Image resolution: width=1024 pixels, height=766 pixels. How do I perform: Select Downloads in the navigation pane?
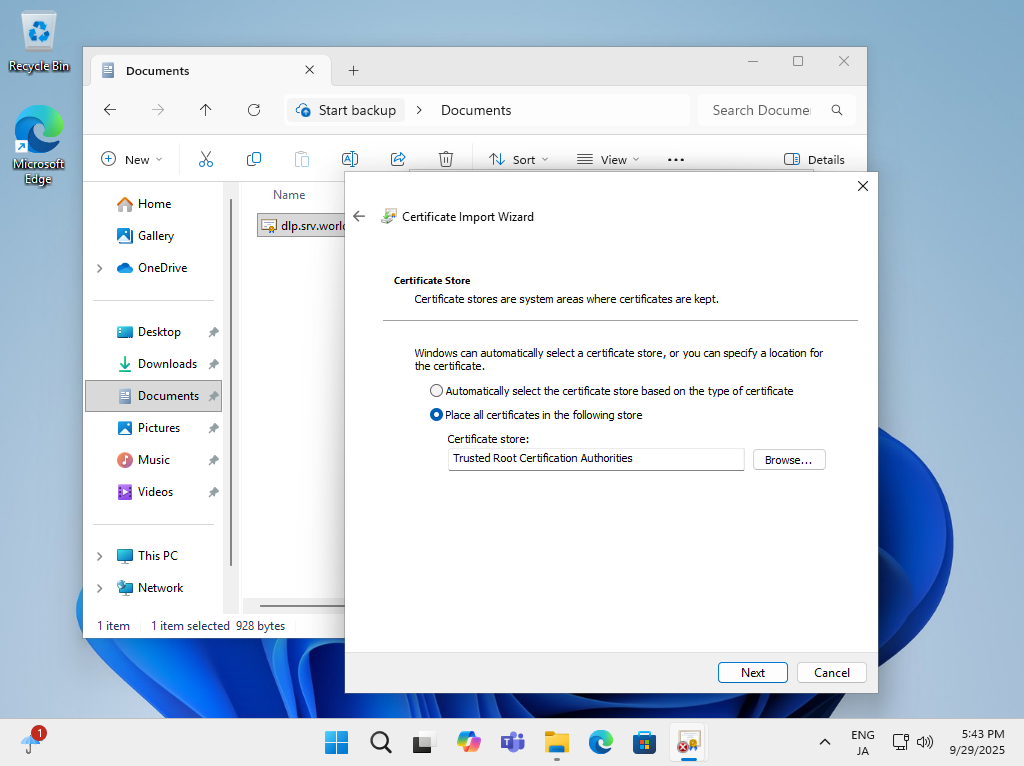[167, 364]
